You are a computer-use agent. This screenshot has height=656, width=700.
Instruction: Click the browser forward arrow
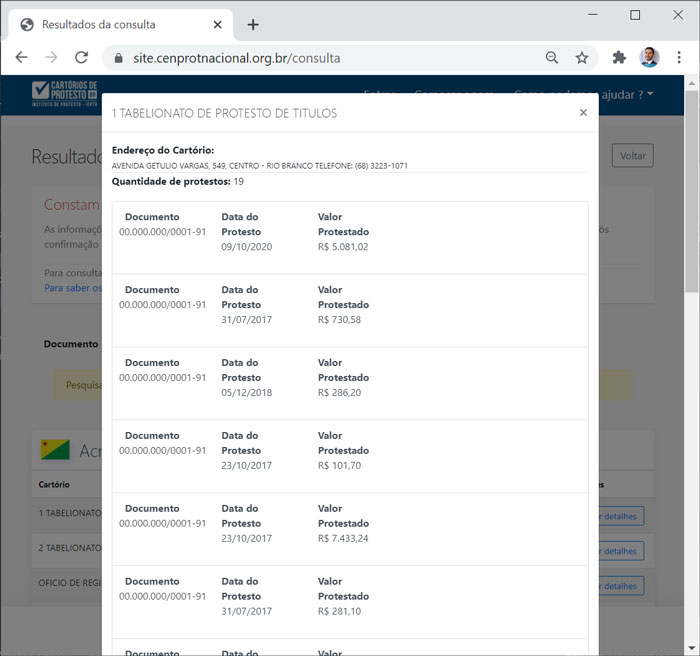51,57
